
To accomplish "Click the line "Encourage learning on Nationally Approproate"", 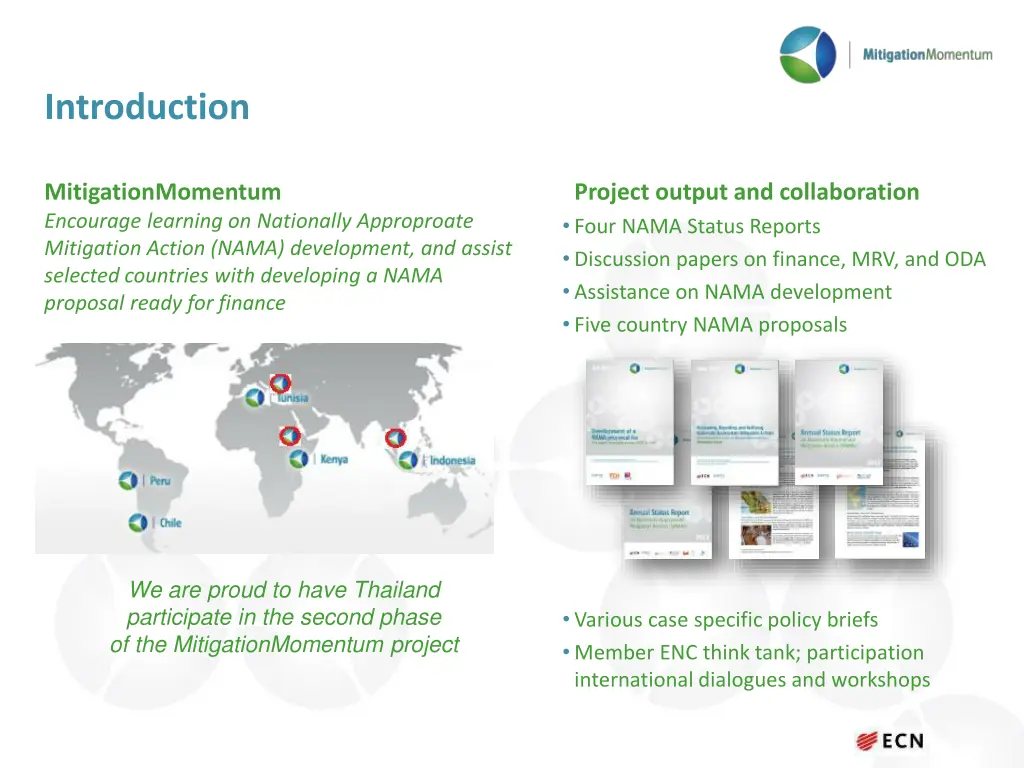I will point(259,221).
